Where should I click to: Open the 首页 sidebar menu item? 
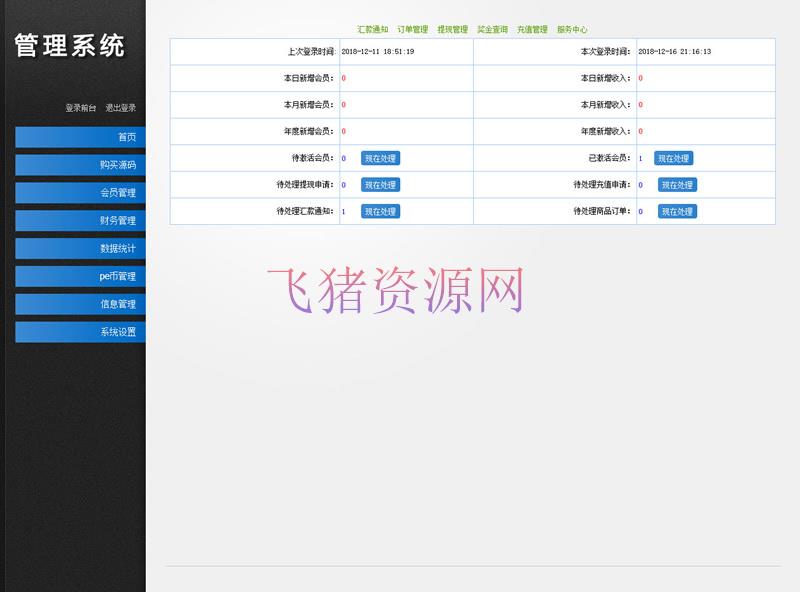[80, 137]
